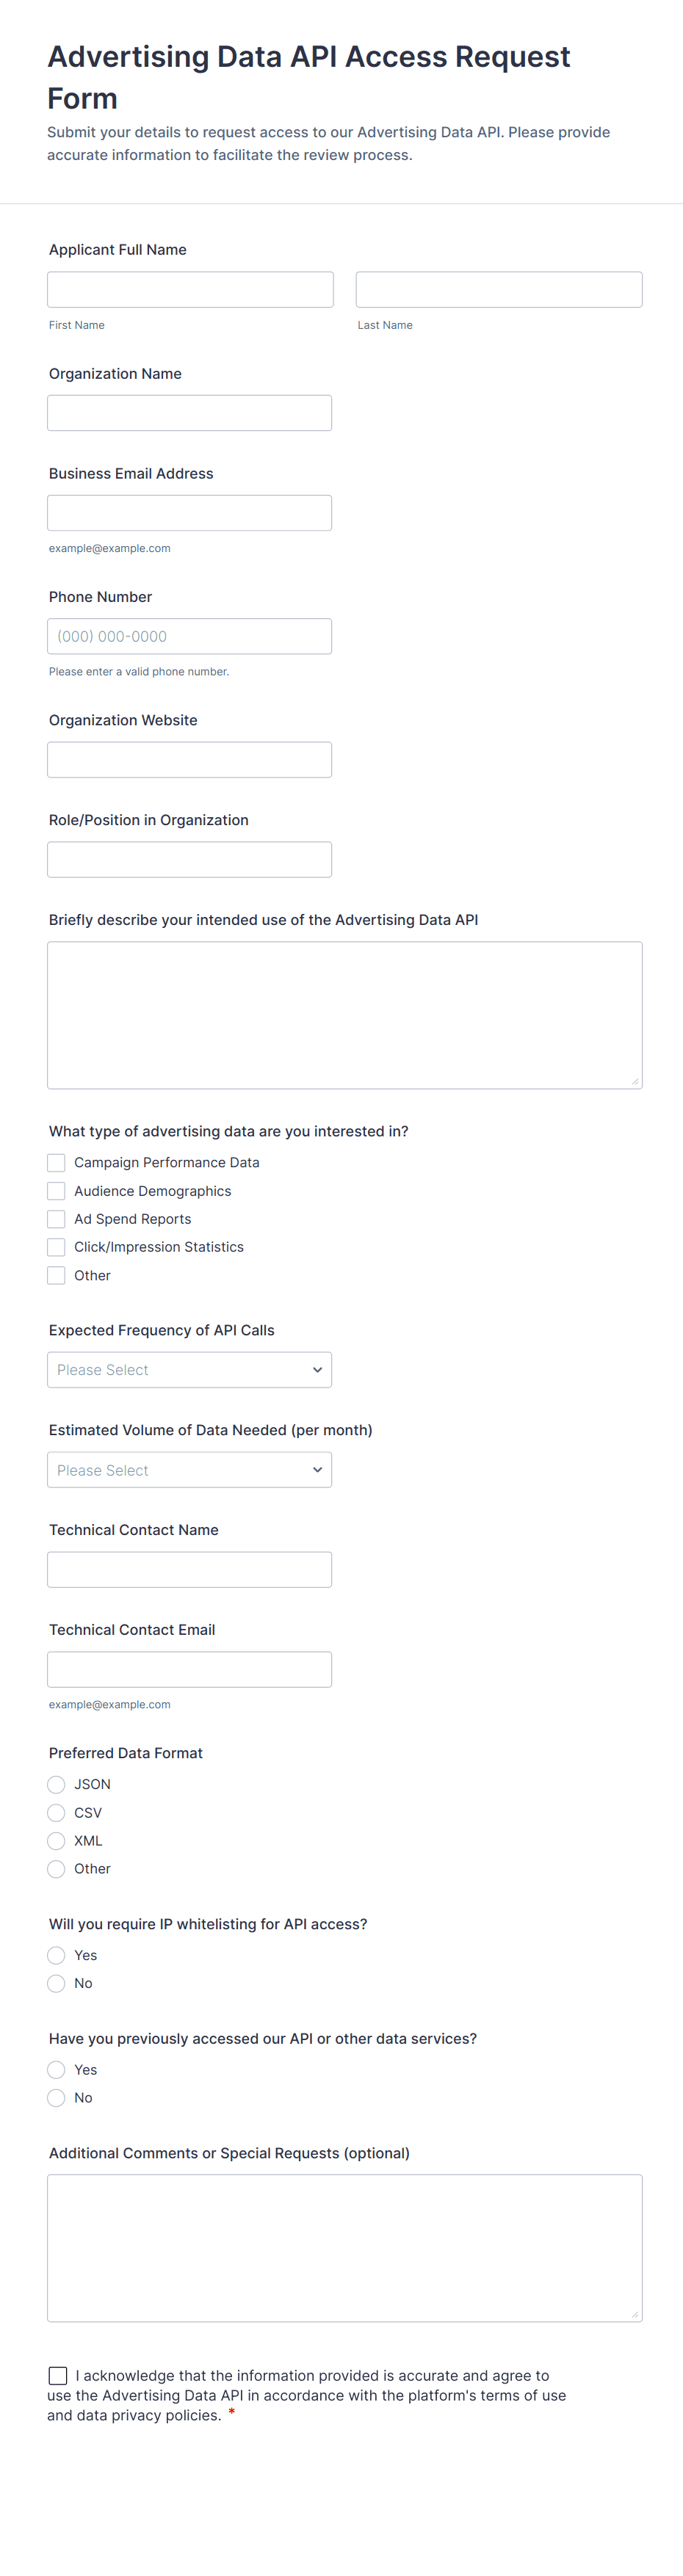The width and height of the screenshot is (683, 2576).
Task: Choose JSON as preferred data format
Action: [57, 1785]
